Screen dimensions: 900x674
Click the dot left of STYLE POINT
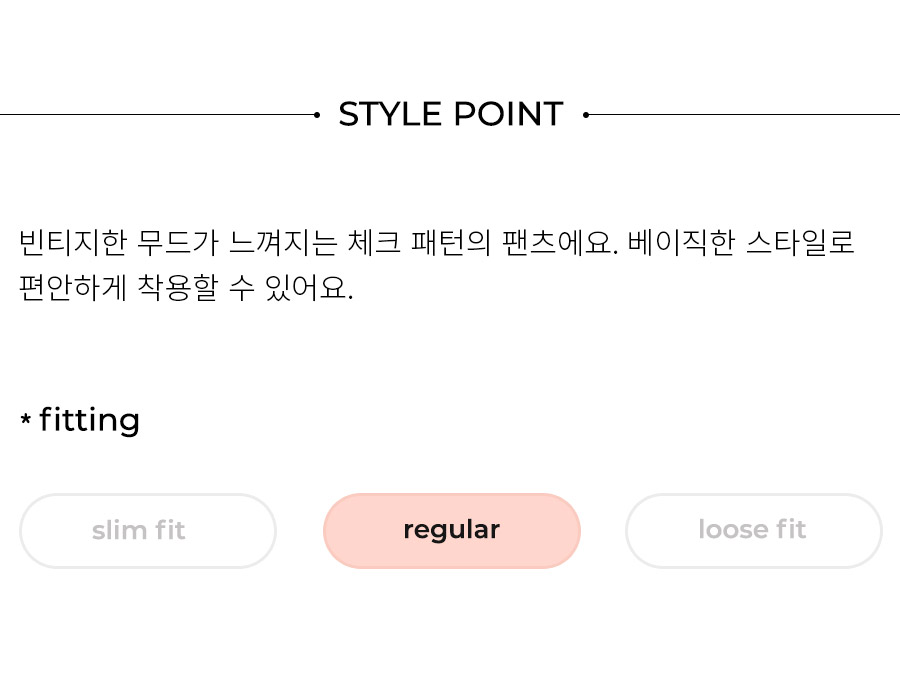click(x=317, y=115)
